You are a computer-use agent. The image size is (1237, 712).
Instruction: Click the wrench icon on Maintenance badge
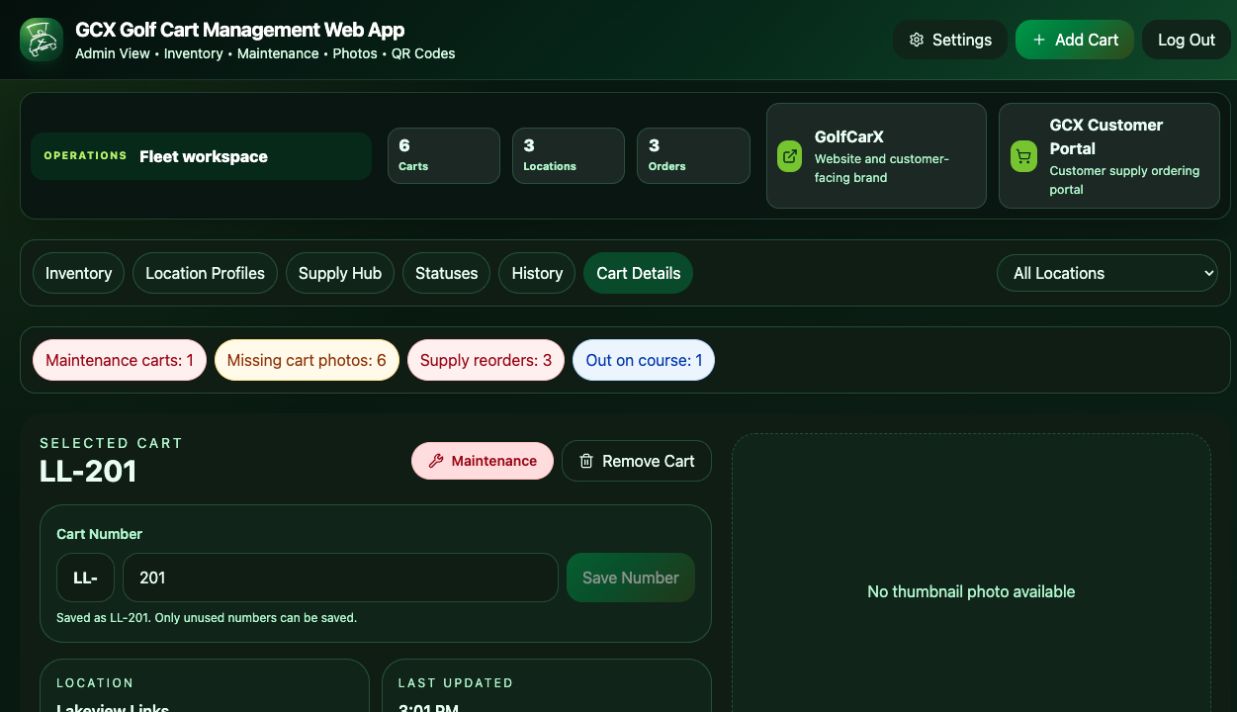pyautogui.click(x=436, y=461)
